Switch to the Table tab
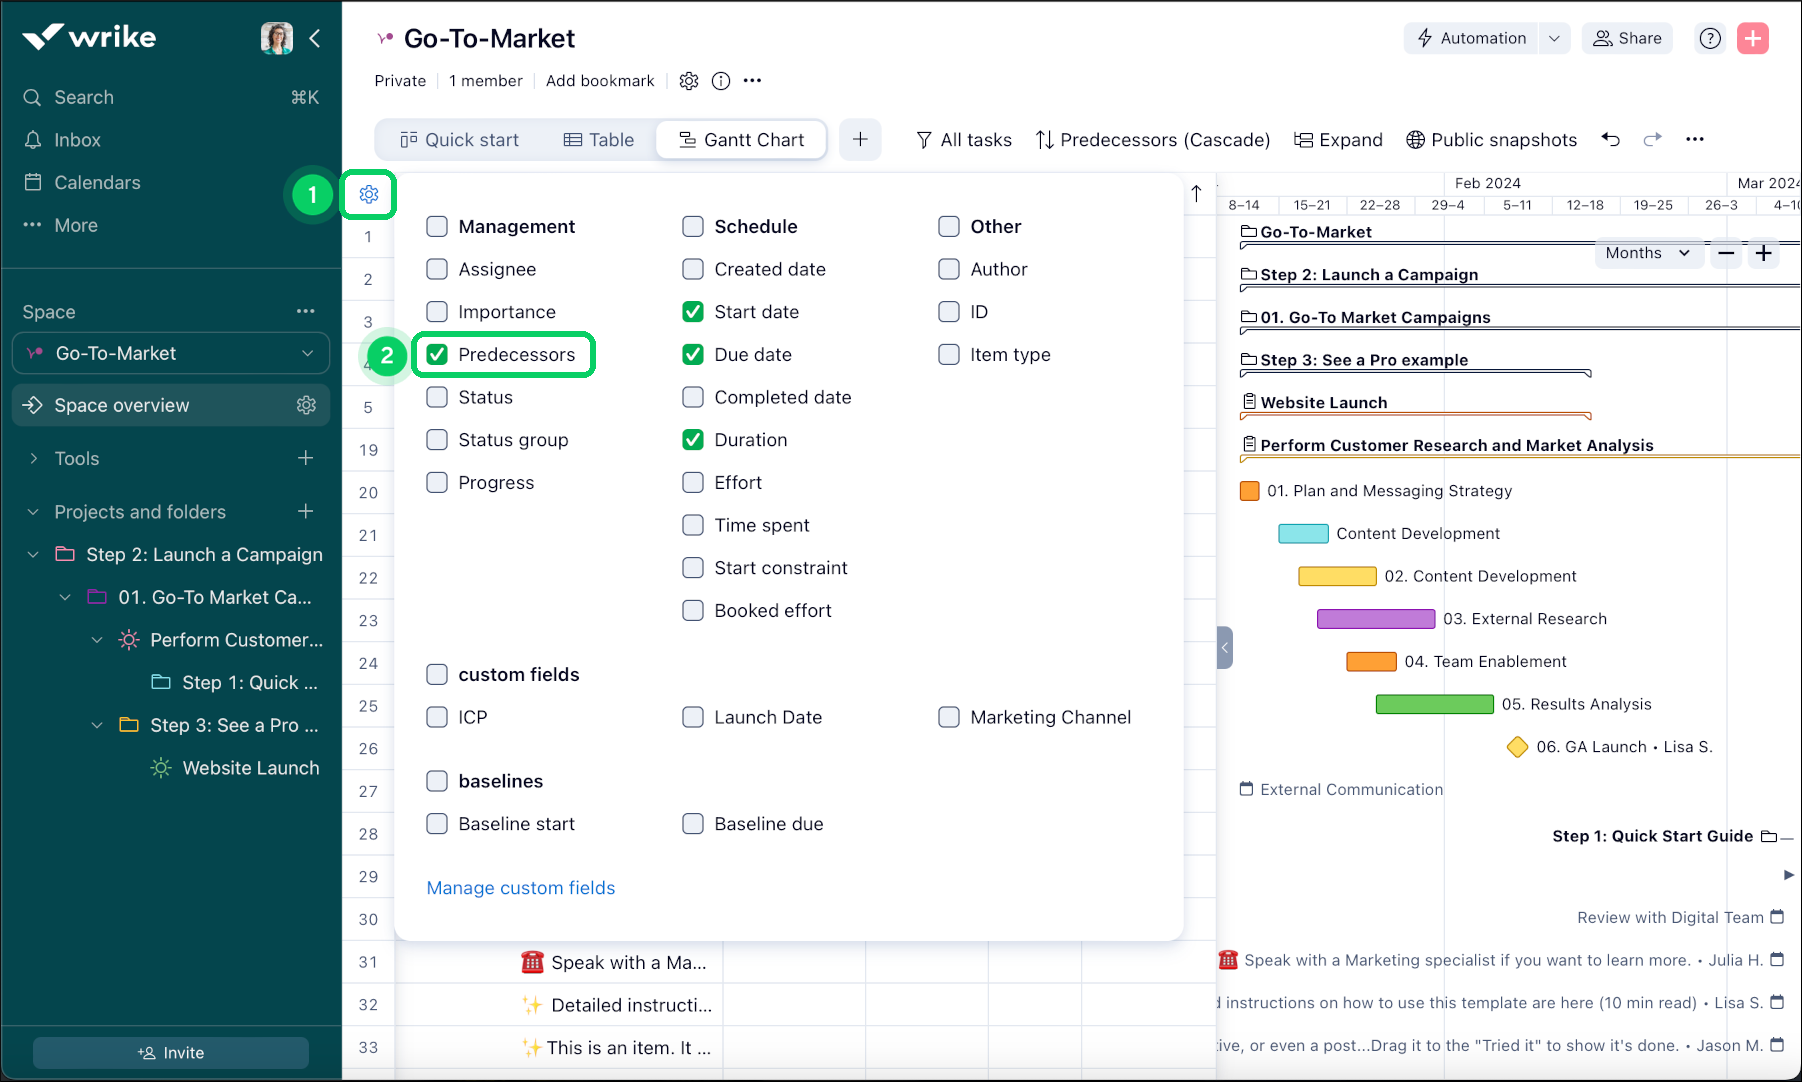The width and height of the screenshot is (1802, 1082). pyautogui.click(x=599, y=140)
